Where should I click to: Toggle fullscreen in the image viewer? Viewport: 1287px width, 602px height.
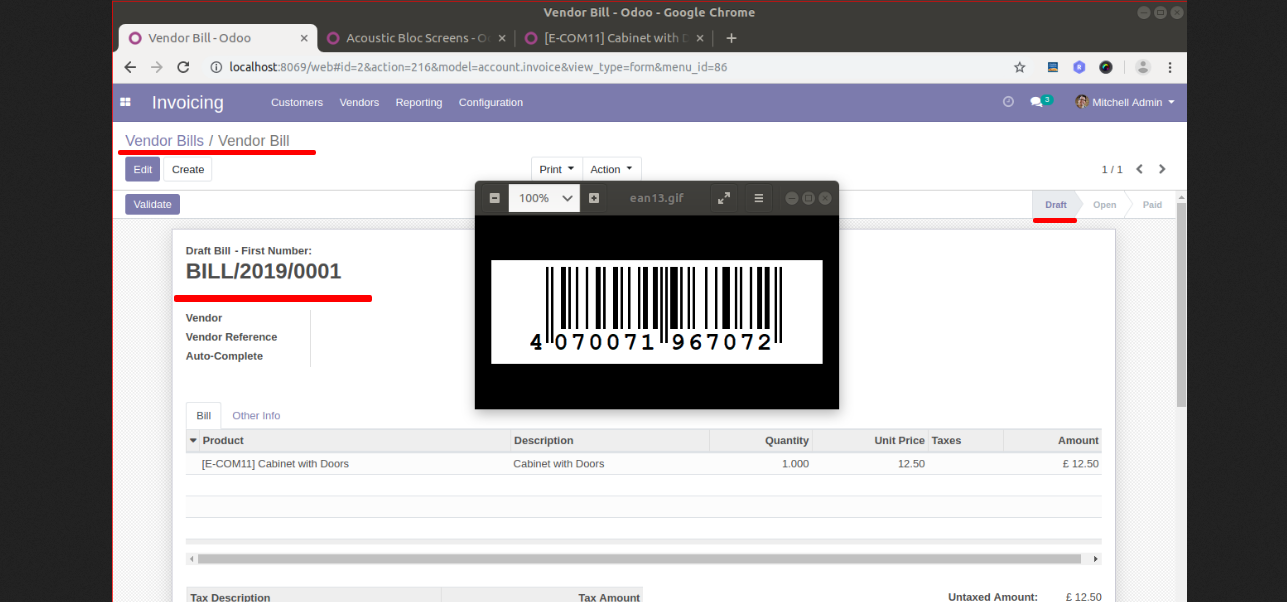(724, 198)
